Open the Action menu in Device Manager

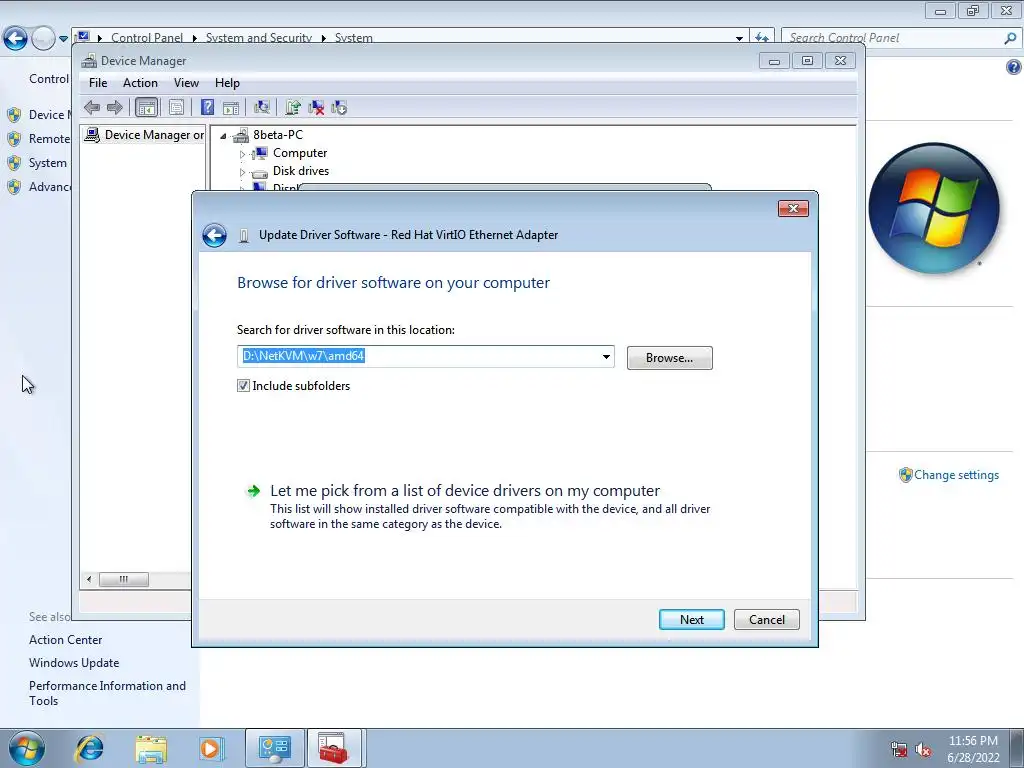click(x=140, y=83)
